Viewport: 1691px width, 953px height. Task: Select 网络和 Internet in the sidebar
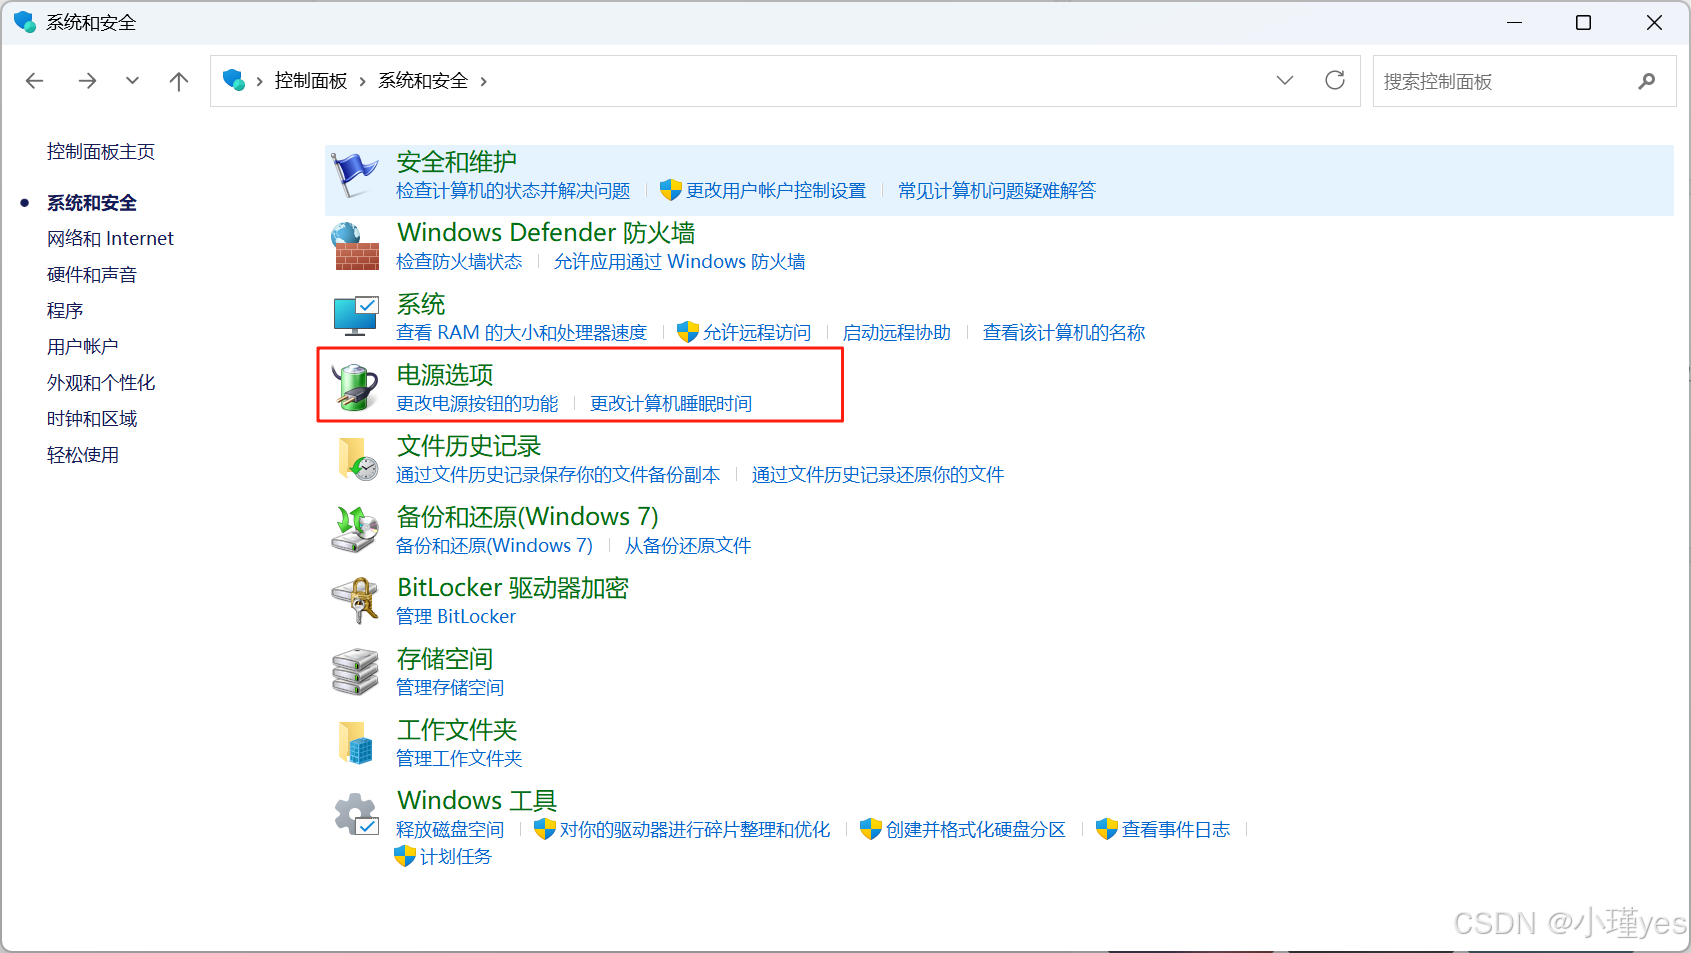110,239
